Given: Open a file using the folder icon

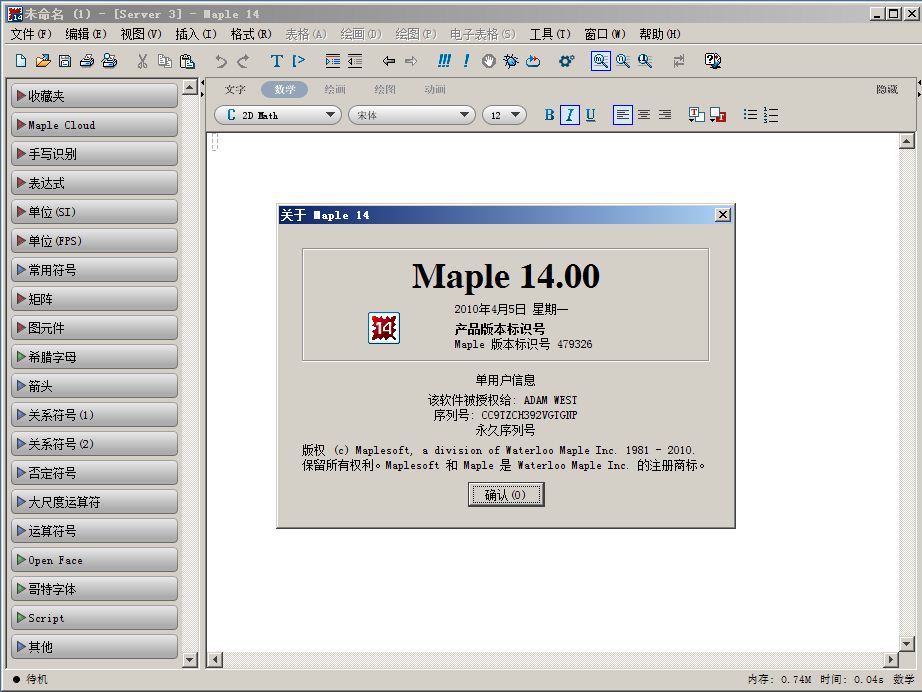Looking at the screenshot, I should click(42, 61).
